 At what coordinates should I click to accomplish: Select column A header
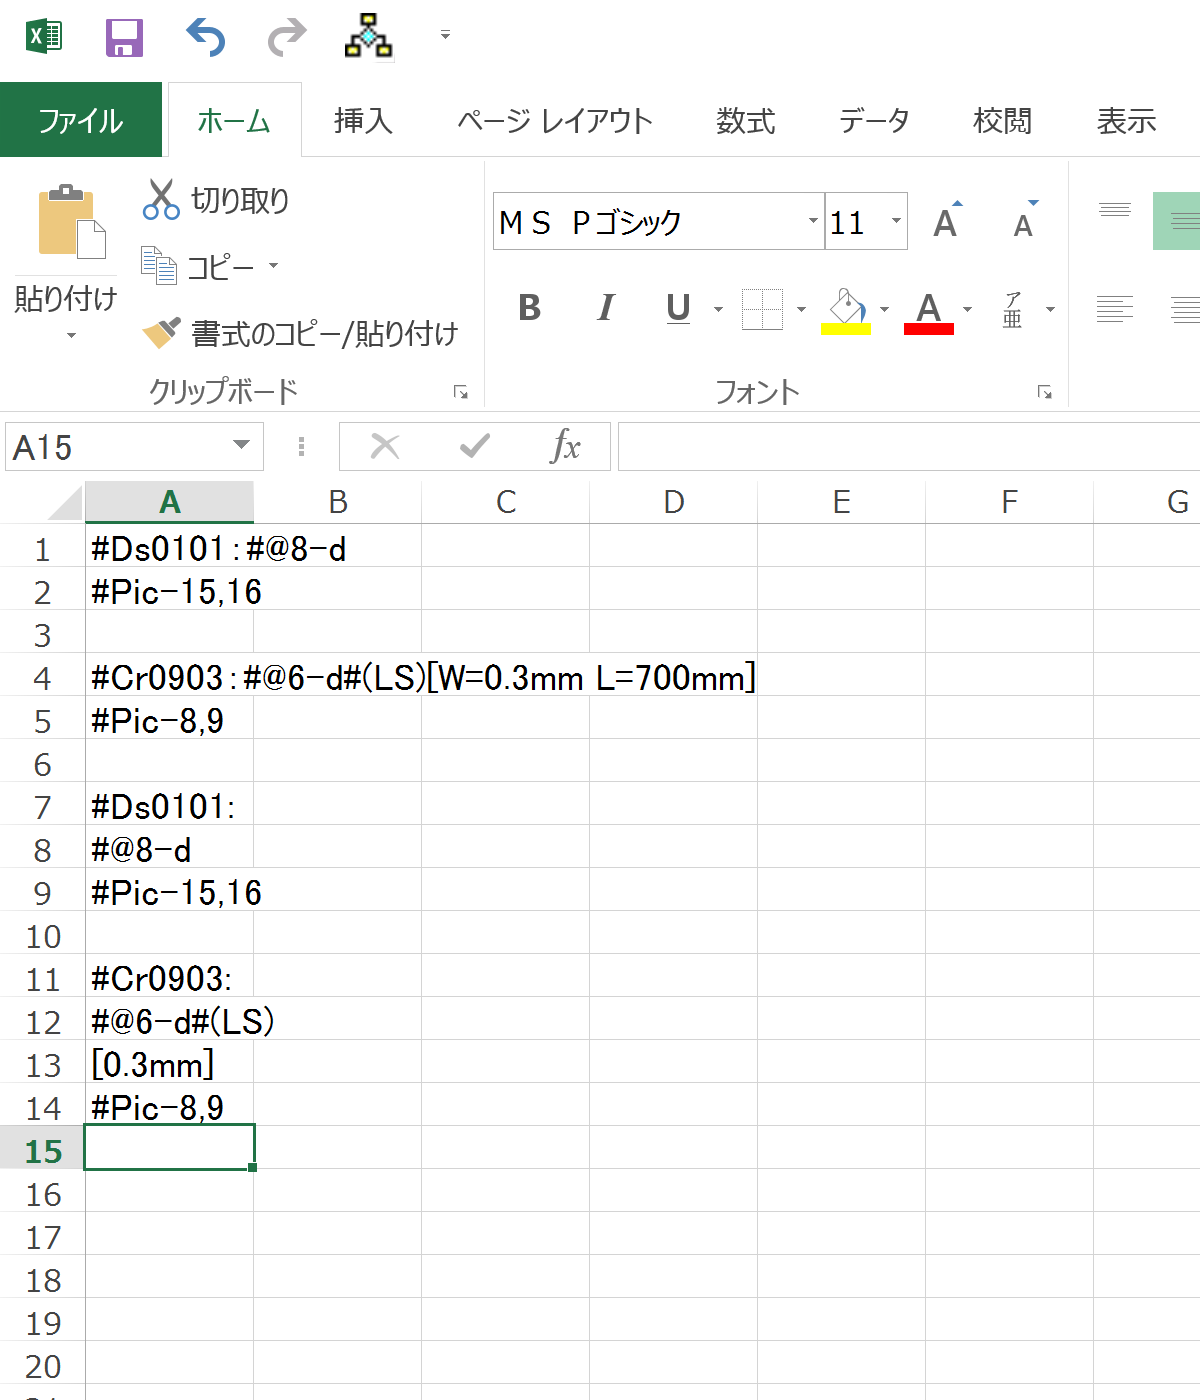[x=170, y=502]
